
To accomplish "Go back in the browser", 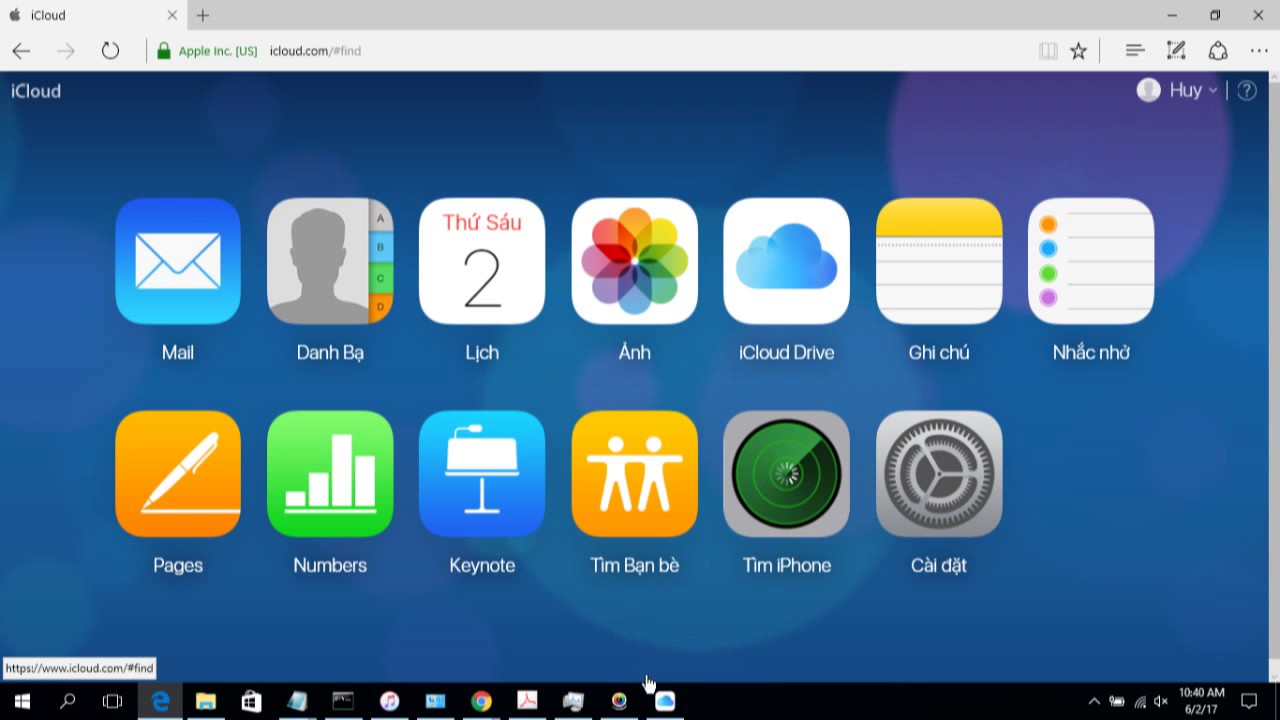I will [21, 51].
